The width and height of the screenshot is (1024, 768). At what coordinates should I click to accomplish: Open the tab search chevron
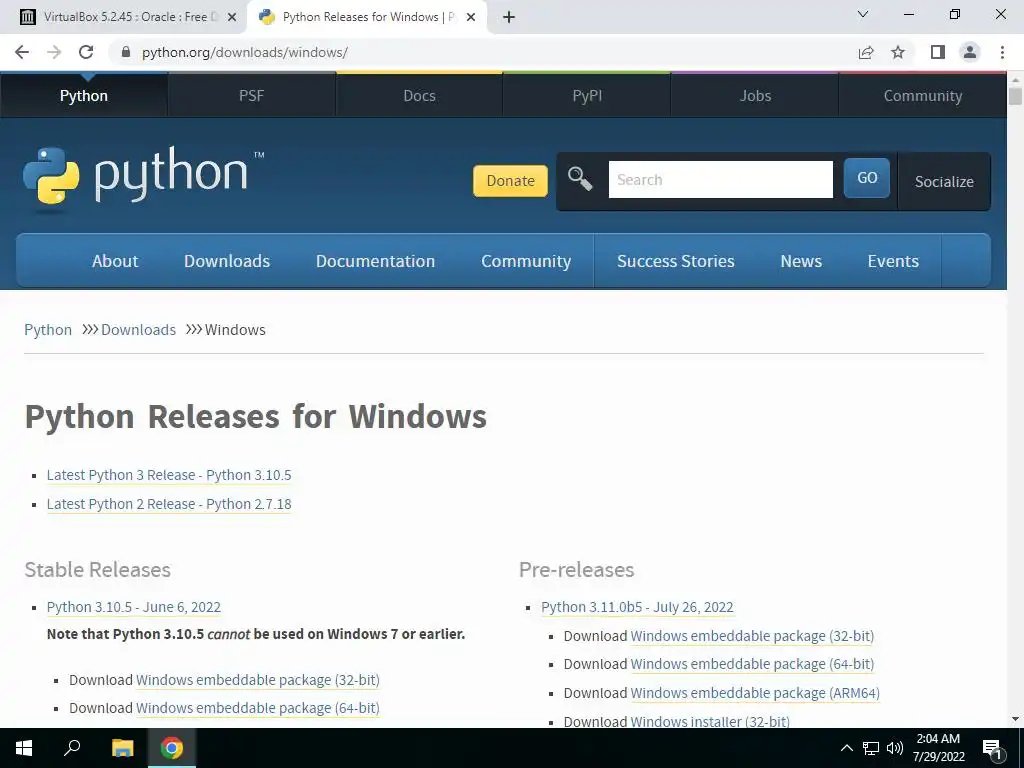coord(863,14)
